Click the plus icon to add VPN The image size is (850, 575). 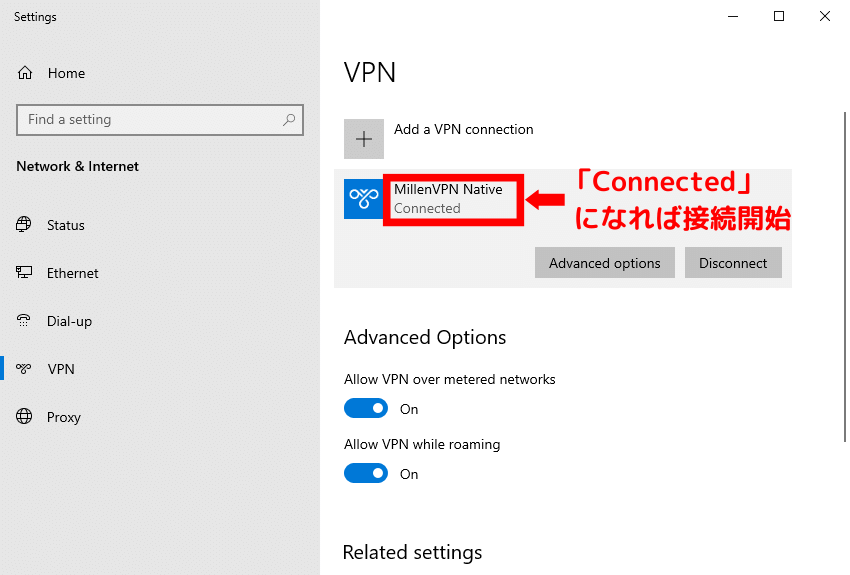[x=364, y=139]
